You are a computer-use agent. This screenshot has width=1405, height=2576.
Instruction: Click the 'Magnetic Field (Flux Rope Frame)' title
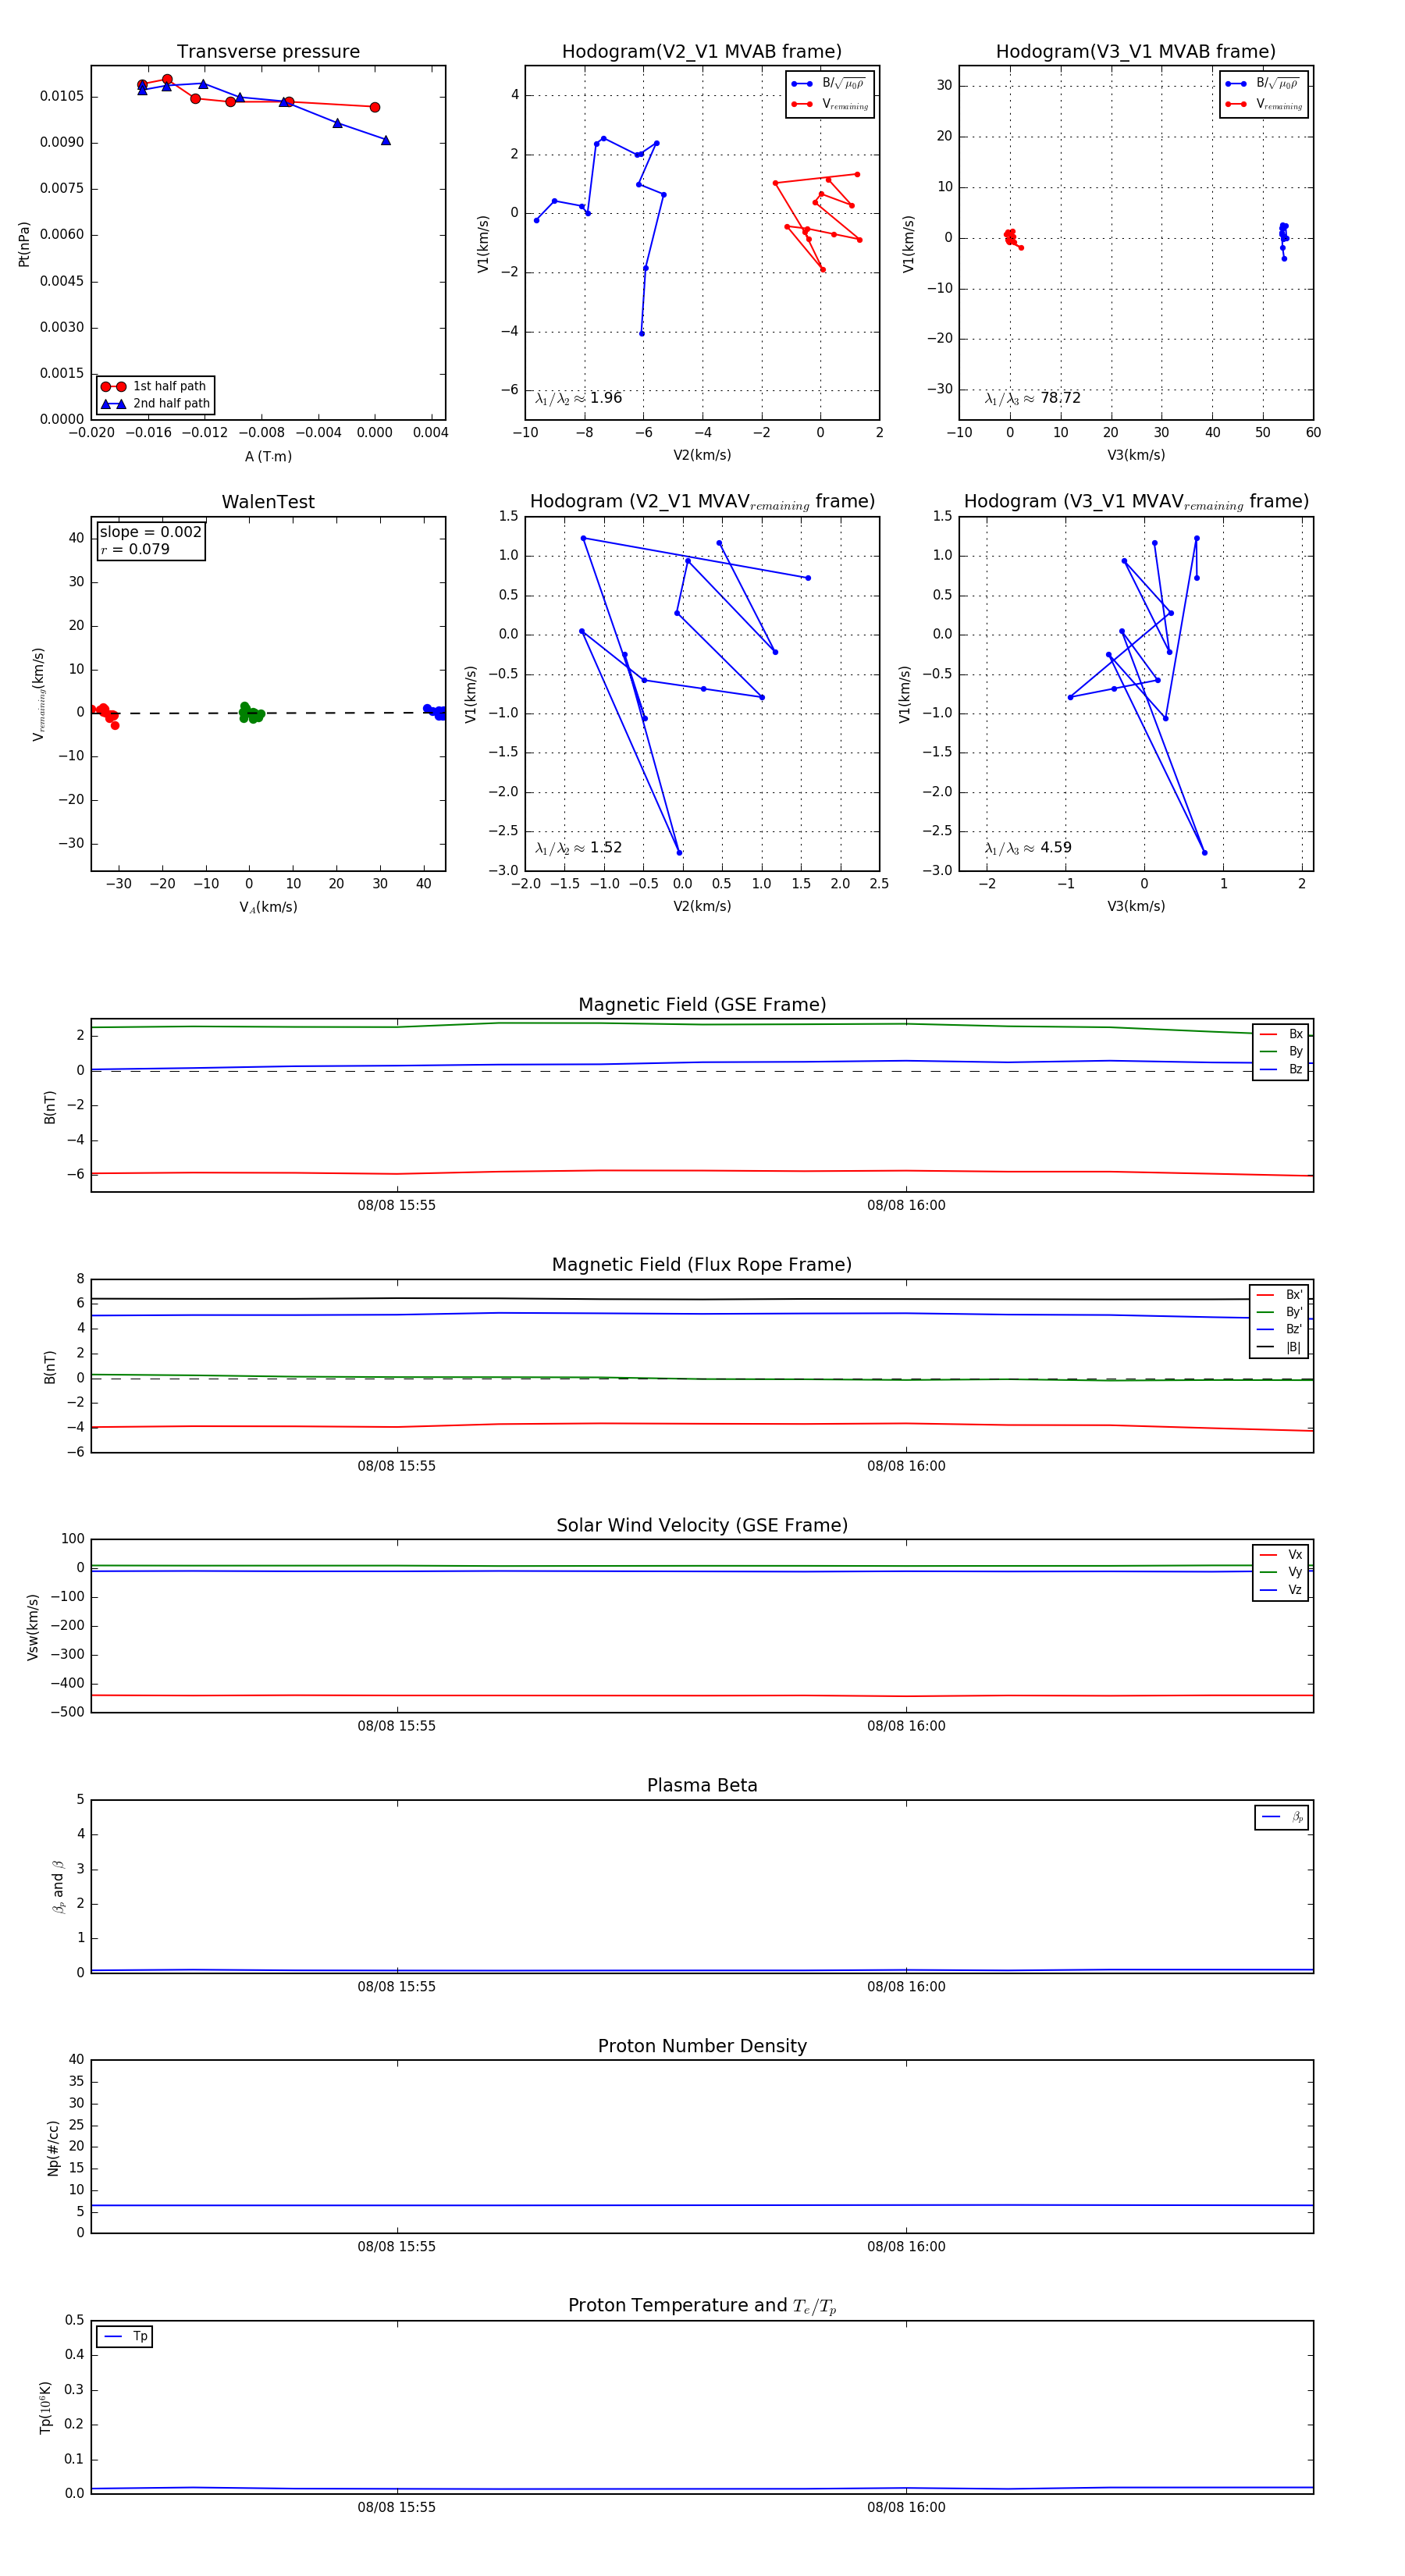(702, 1265)
